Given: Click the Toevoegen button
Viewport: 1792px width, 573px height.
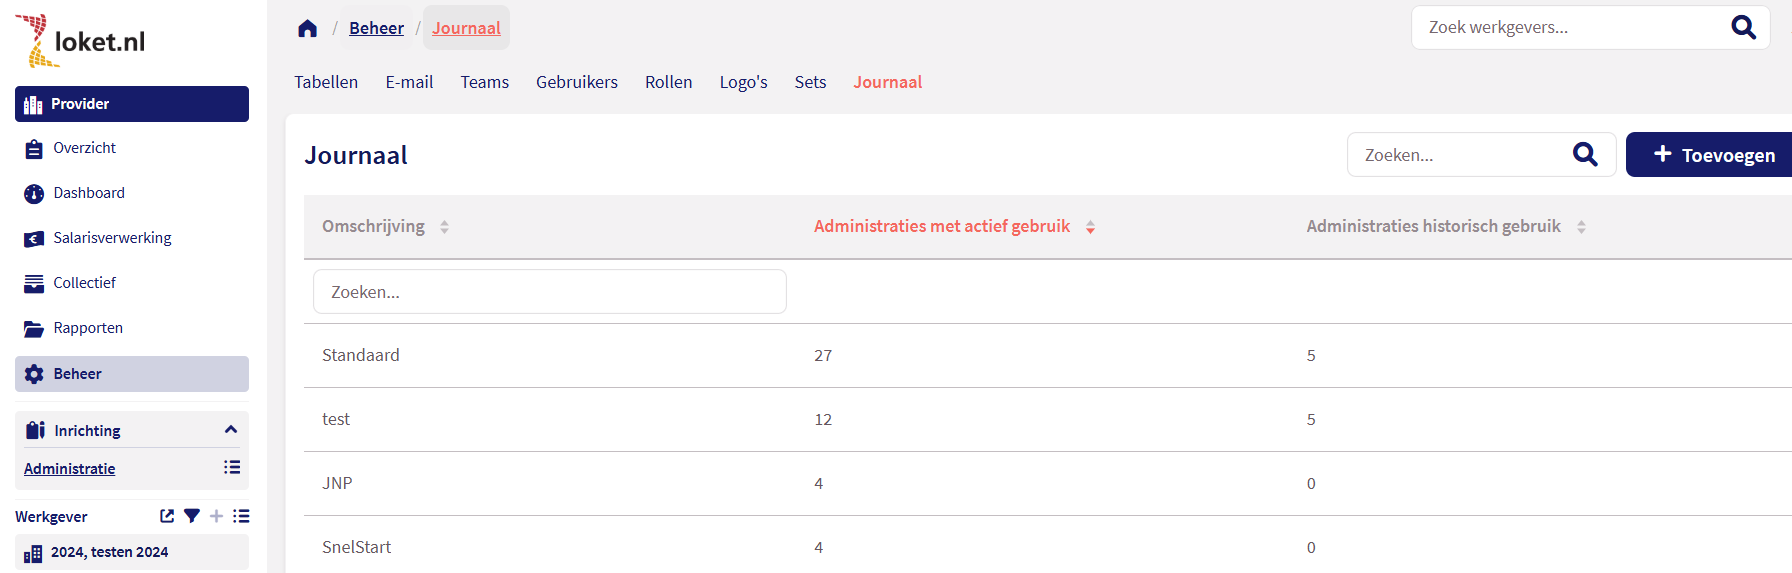Looking at the screenshot, I should pos(1714,155).
